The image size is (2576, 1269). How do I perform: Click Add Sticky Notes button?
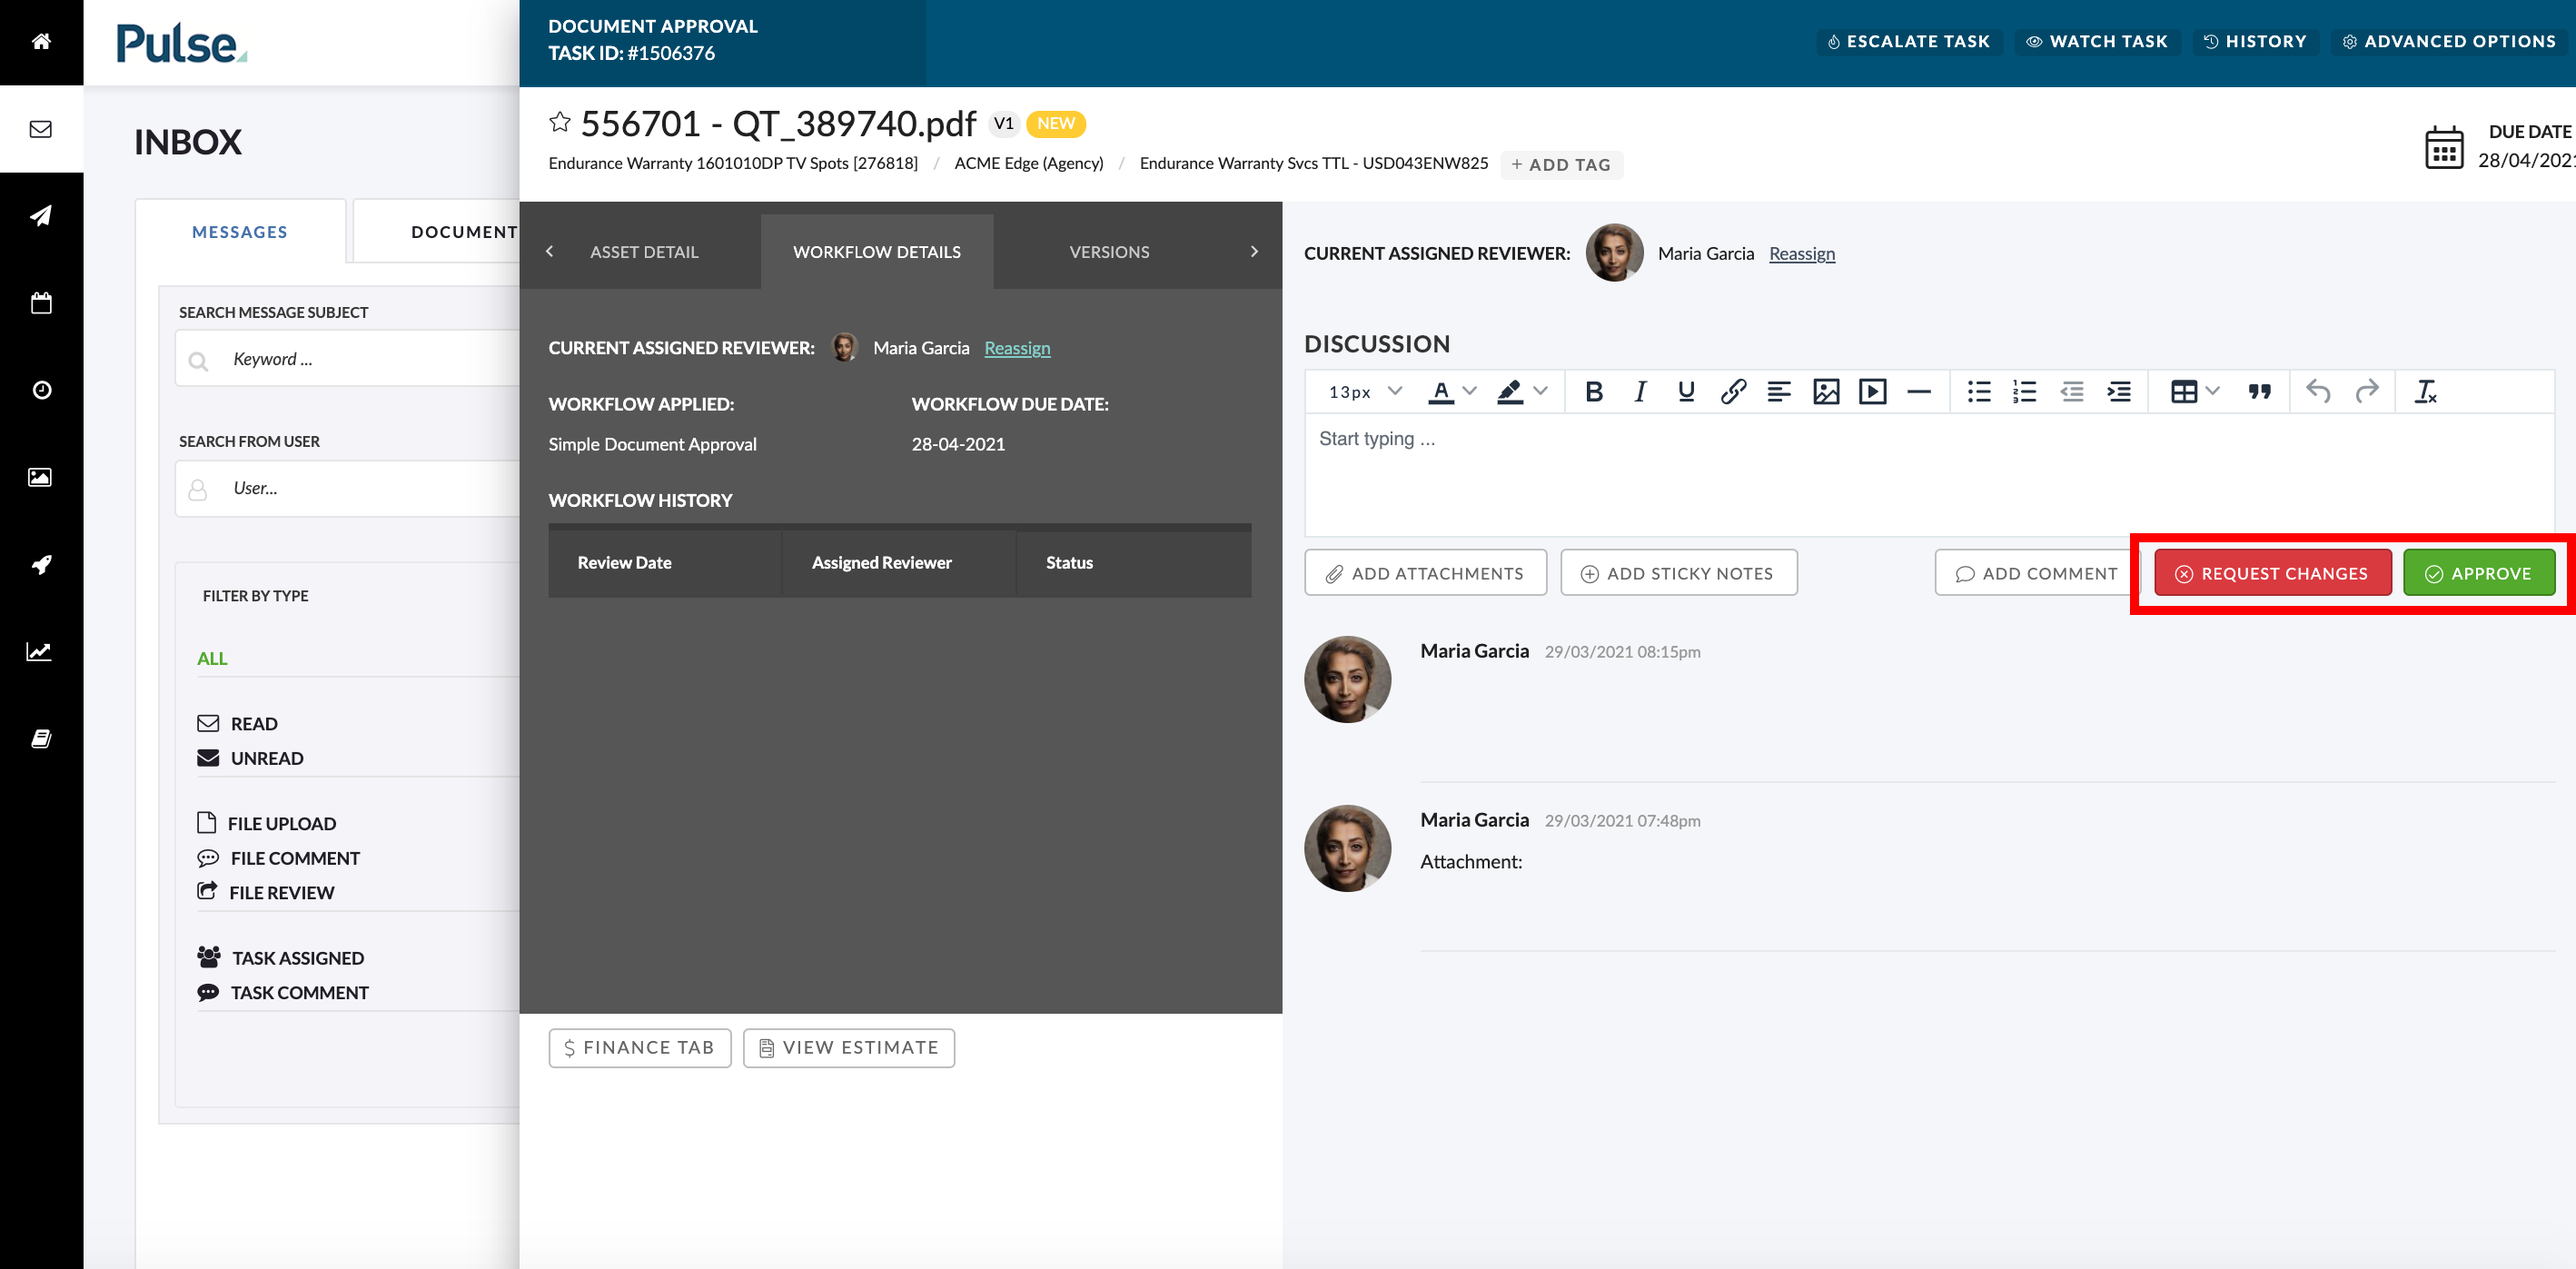(x=1678, y=573)
